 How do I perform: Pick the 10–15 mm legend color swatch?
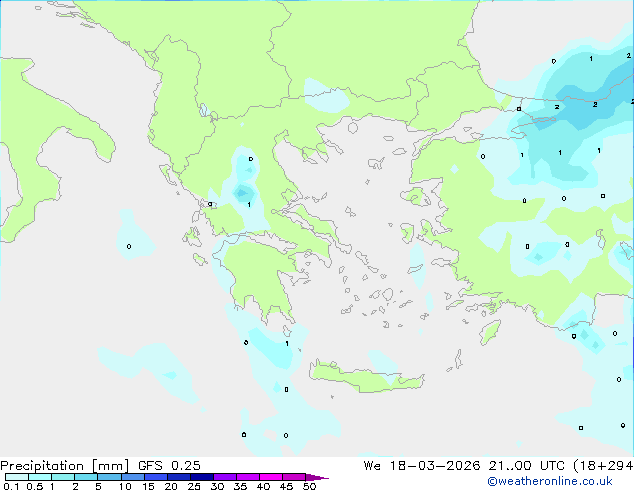coord(132,477)
